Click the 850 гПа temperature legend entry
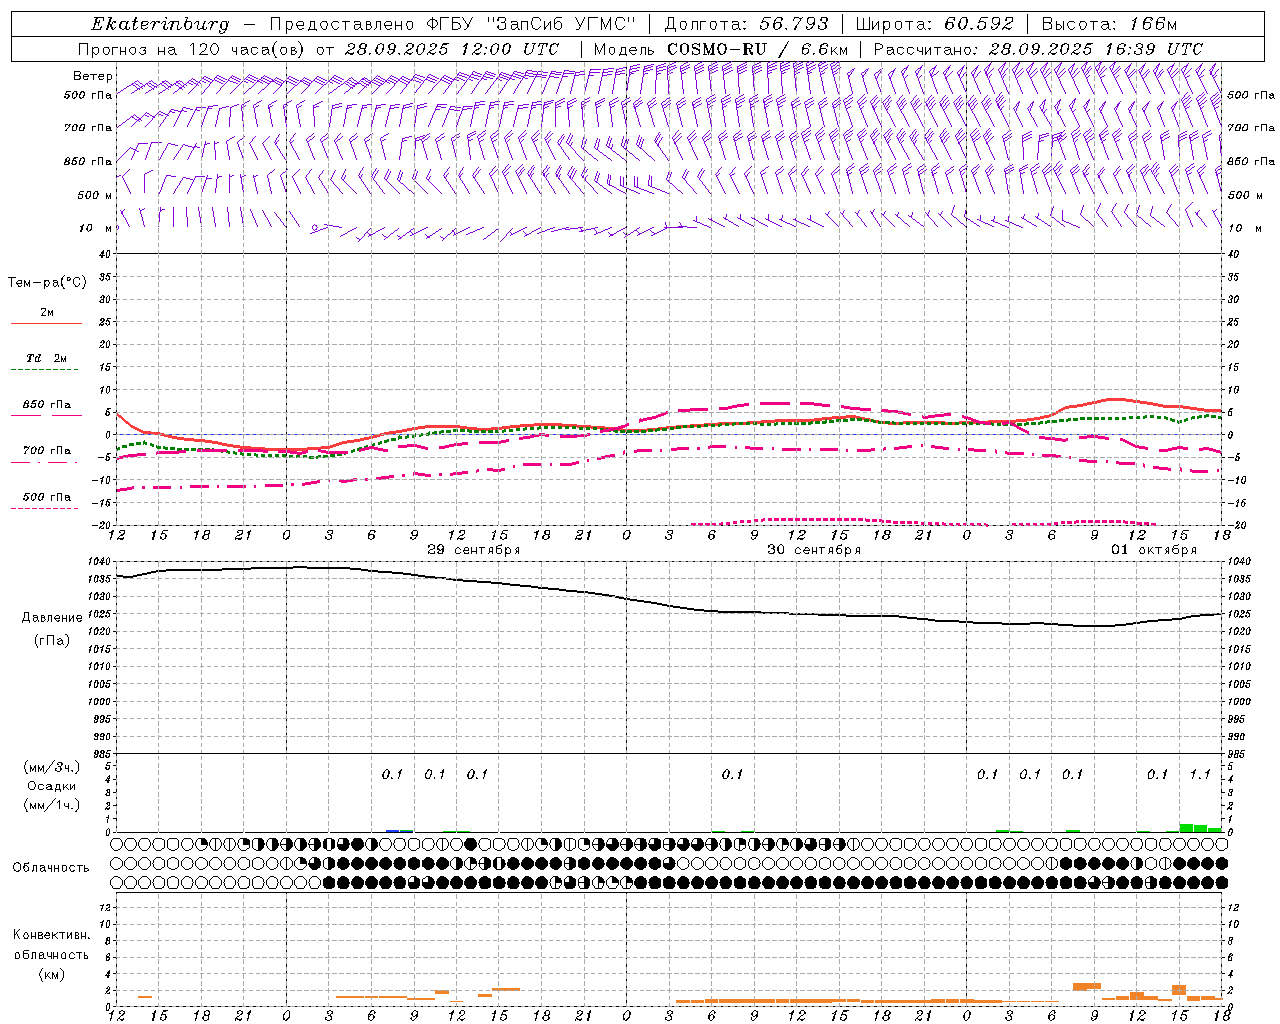This screenshot has height=1024, width=1280. [46, 405]
